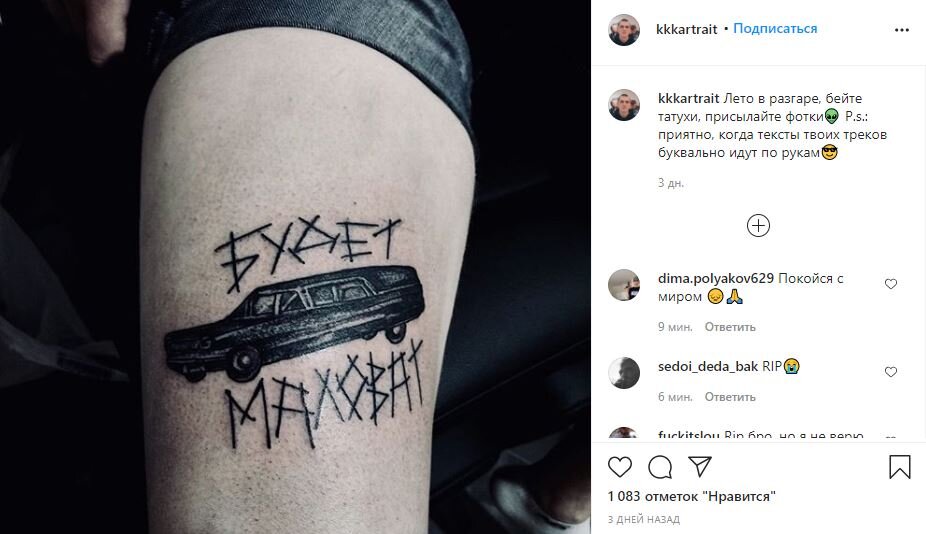Like the post with heart icon

pyautogui.click(x=619, y=467)
